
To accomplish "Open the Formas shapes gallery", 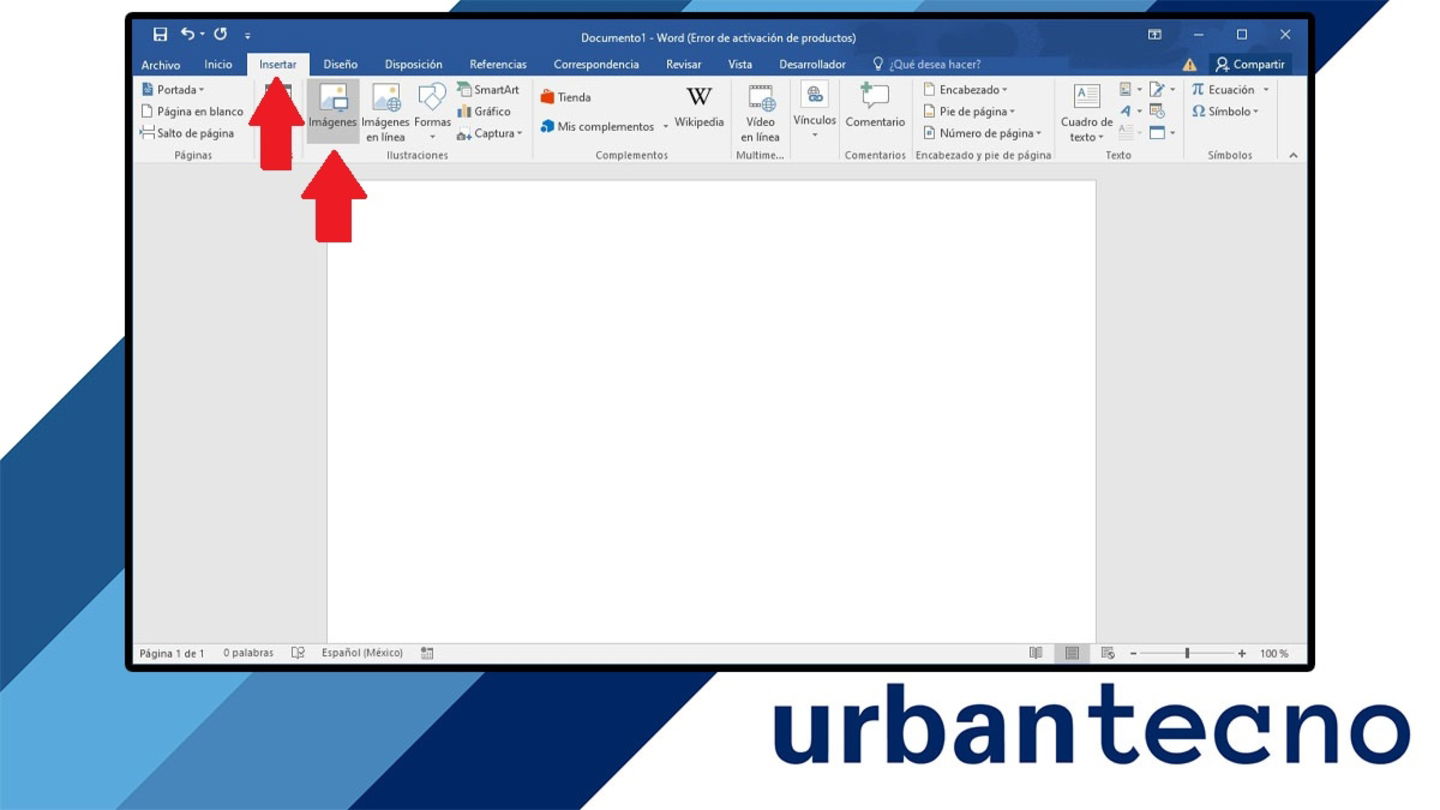I will coord(432,112).
